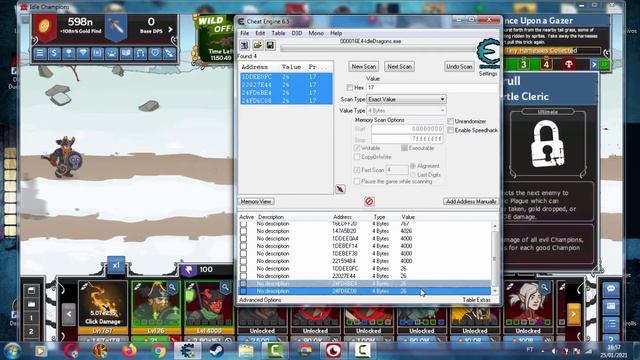Select the Alignment radio button

[413, 166]
